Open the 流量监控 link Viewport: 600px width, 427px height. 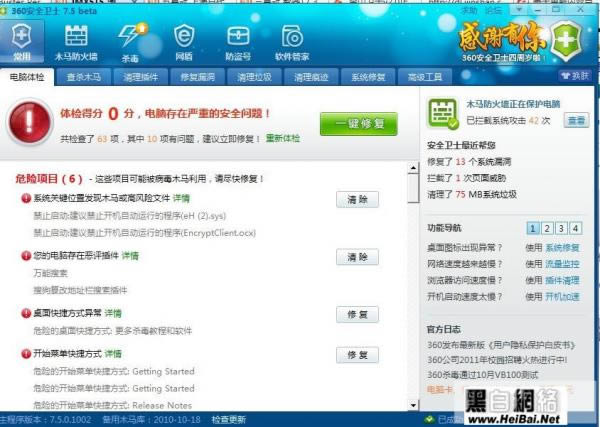click(562, 264)
